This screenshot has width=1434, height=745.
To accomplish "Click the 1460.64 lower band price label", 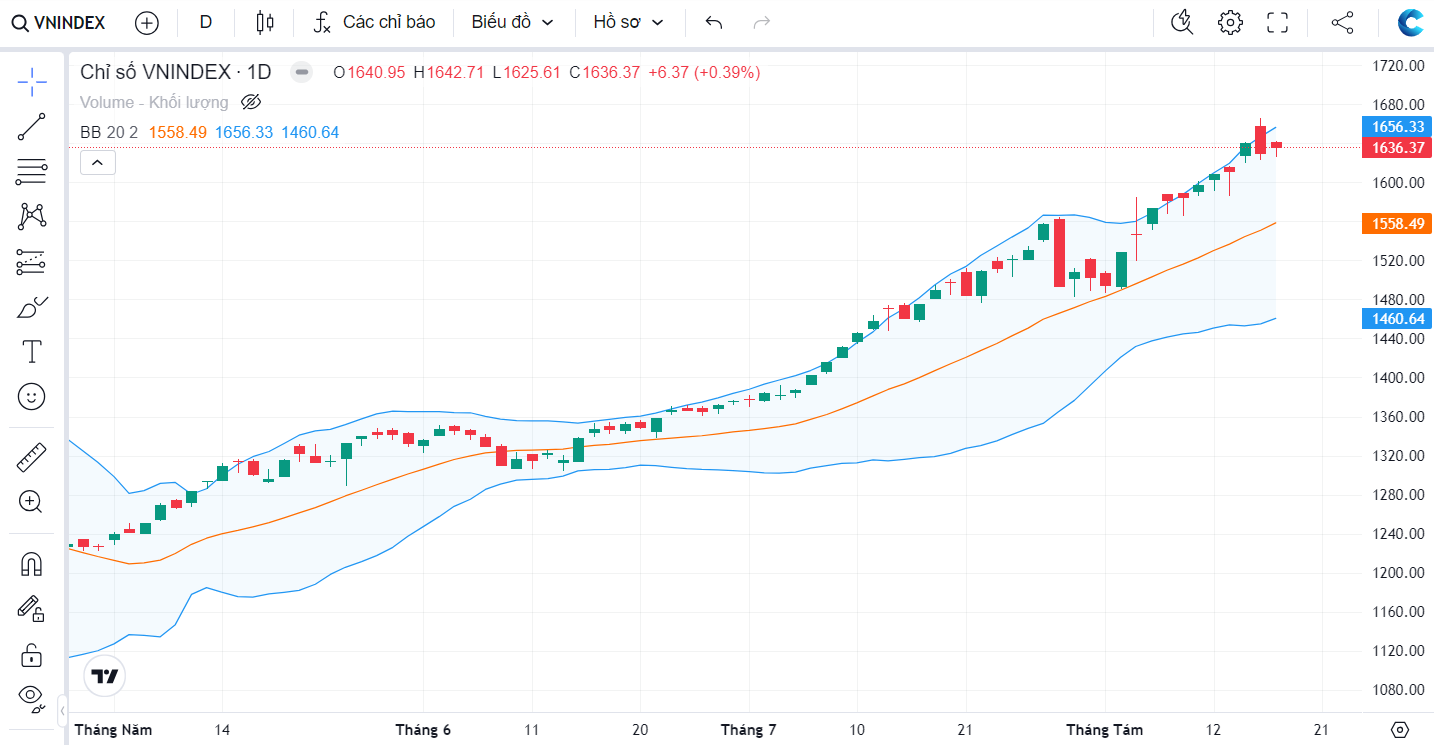I will tap(1397, 319).
